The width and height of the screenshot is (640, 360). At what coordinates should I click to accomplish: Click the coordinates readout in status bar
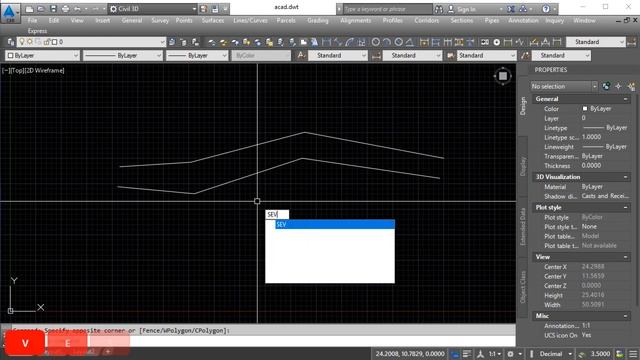[x=410, y=354]
